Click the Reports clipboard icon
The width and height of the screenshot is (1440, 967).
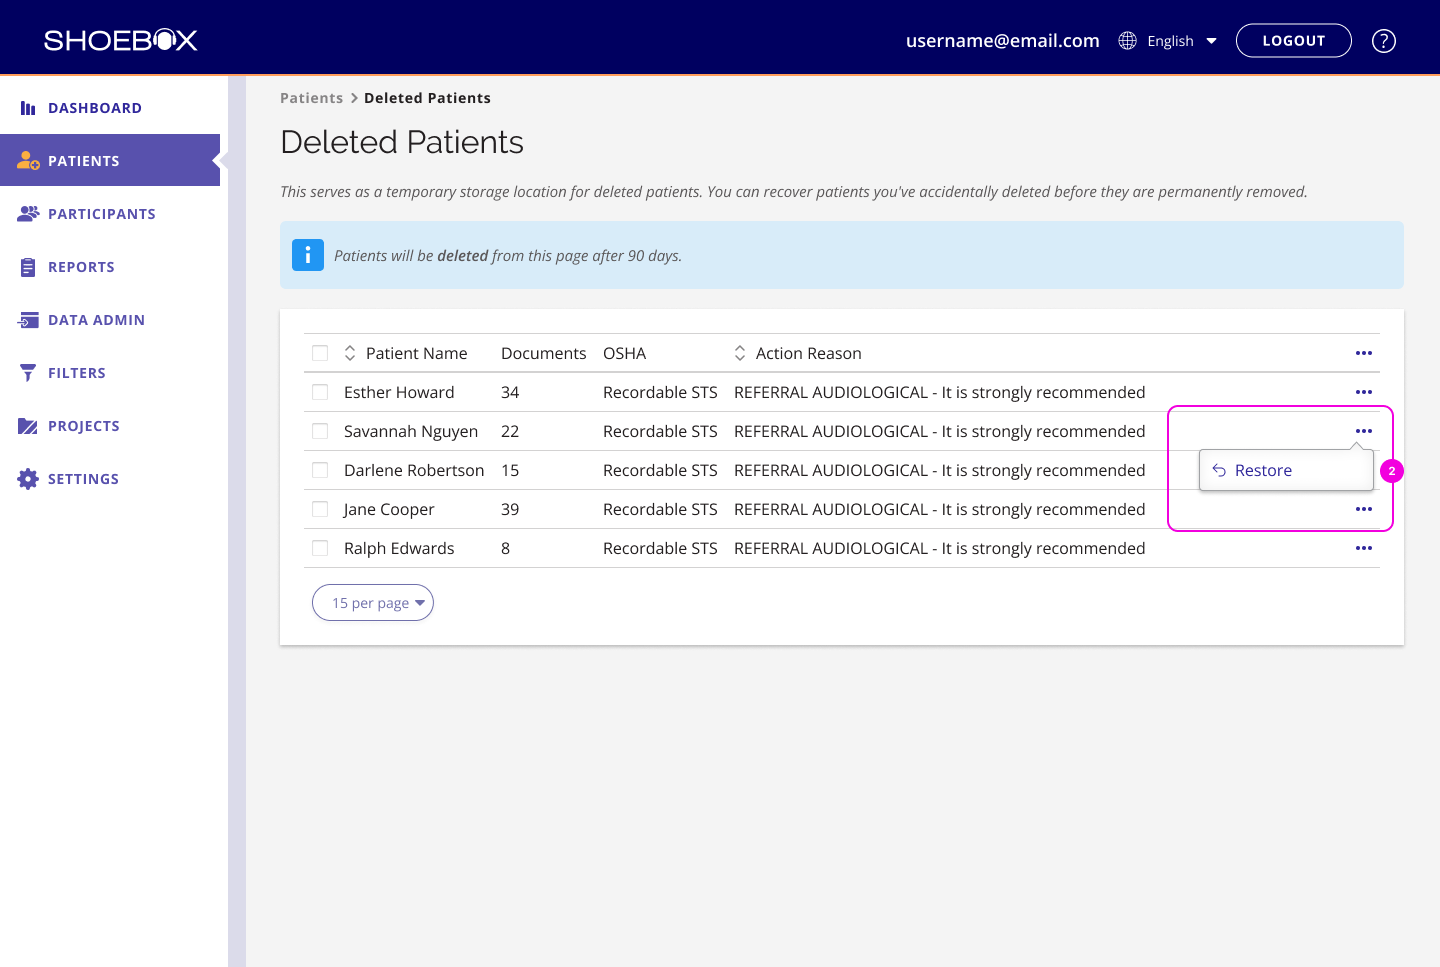point(28,267)
